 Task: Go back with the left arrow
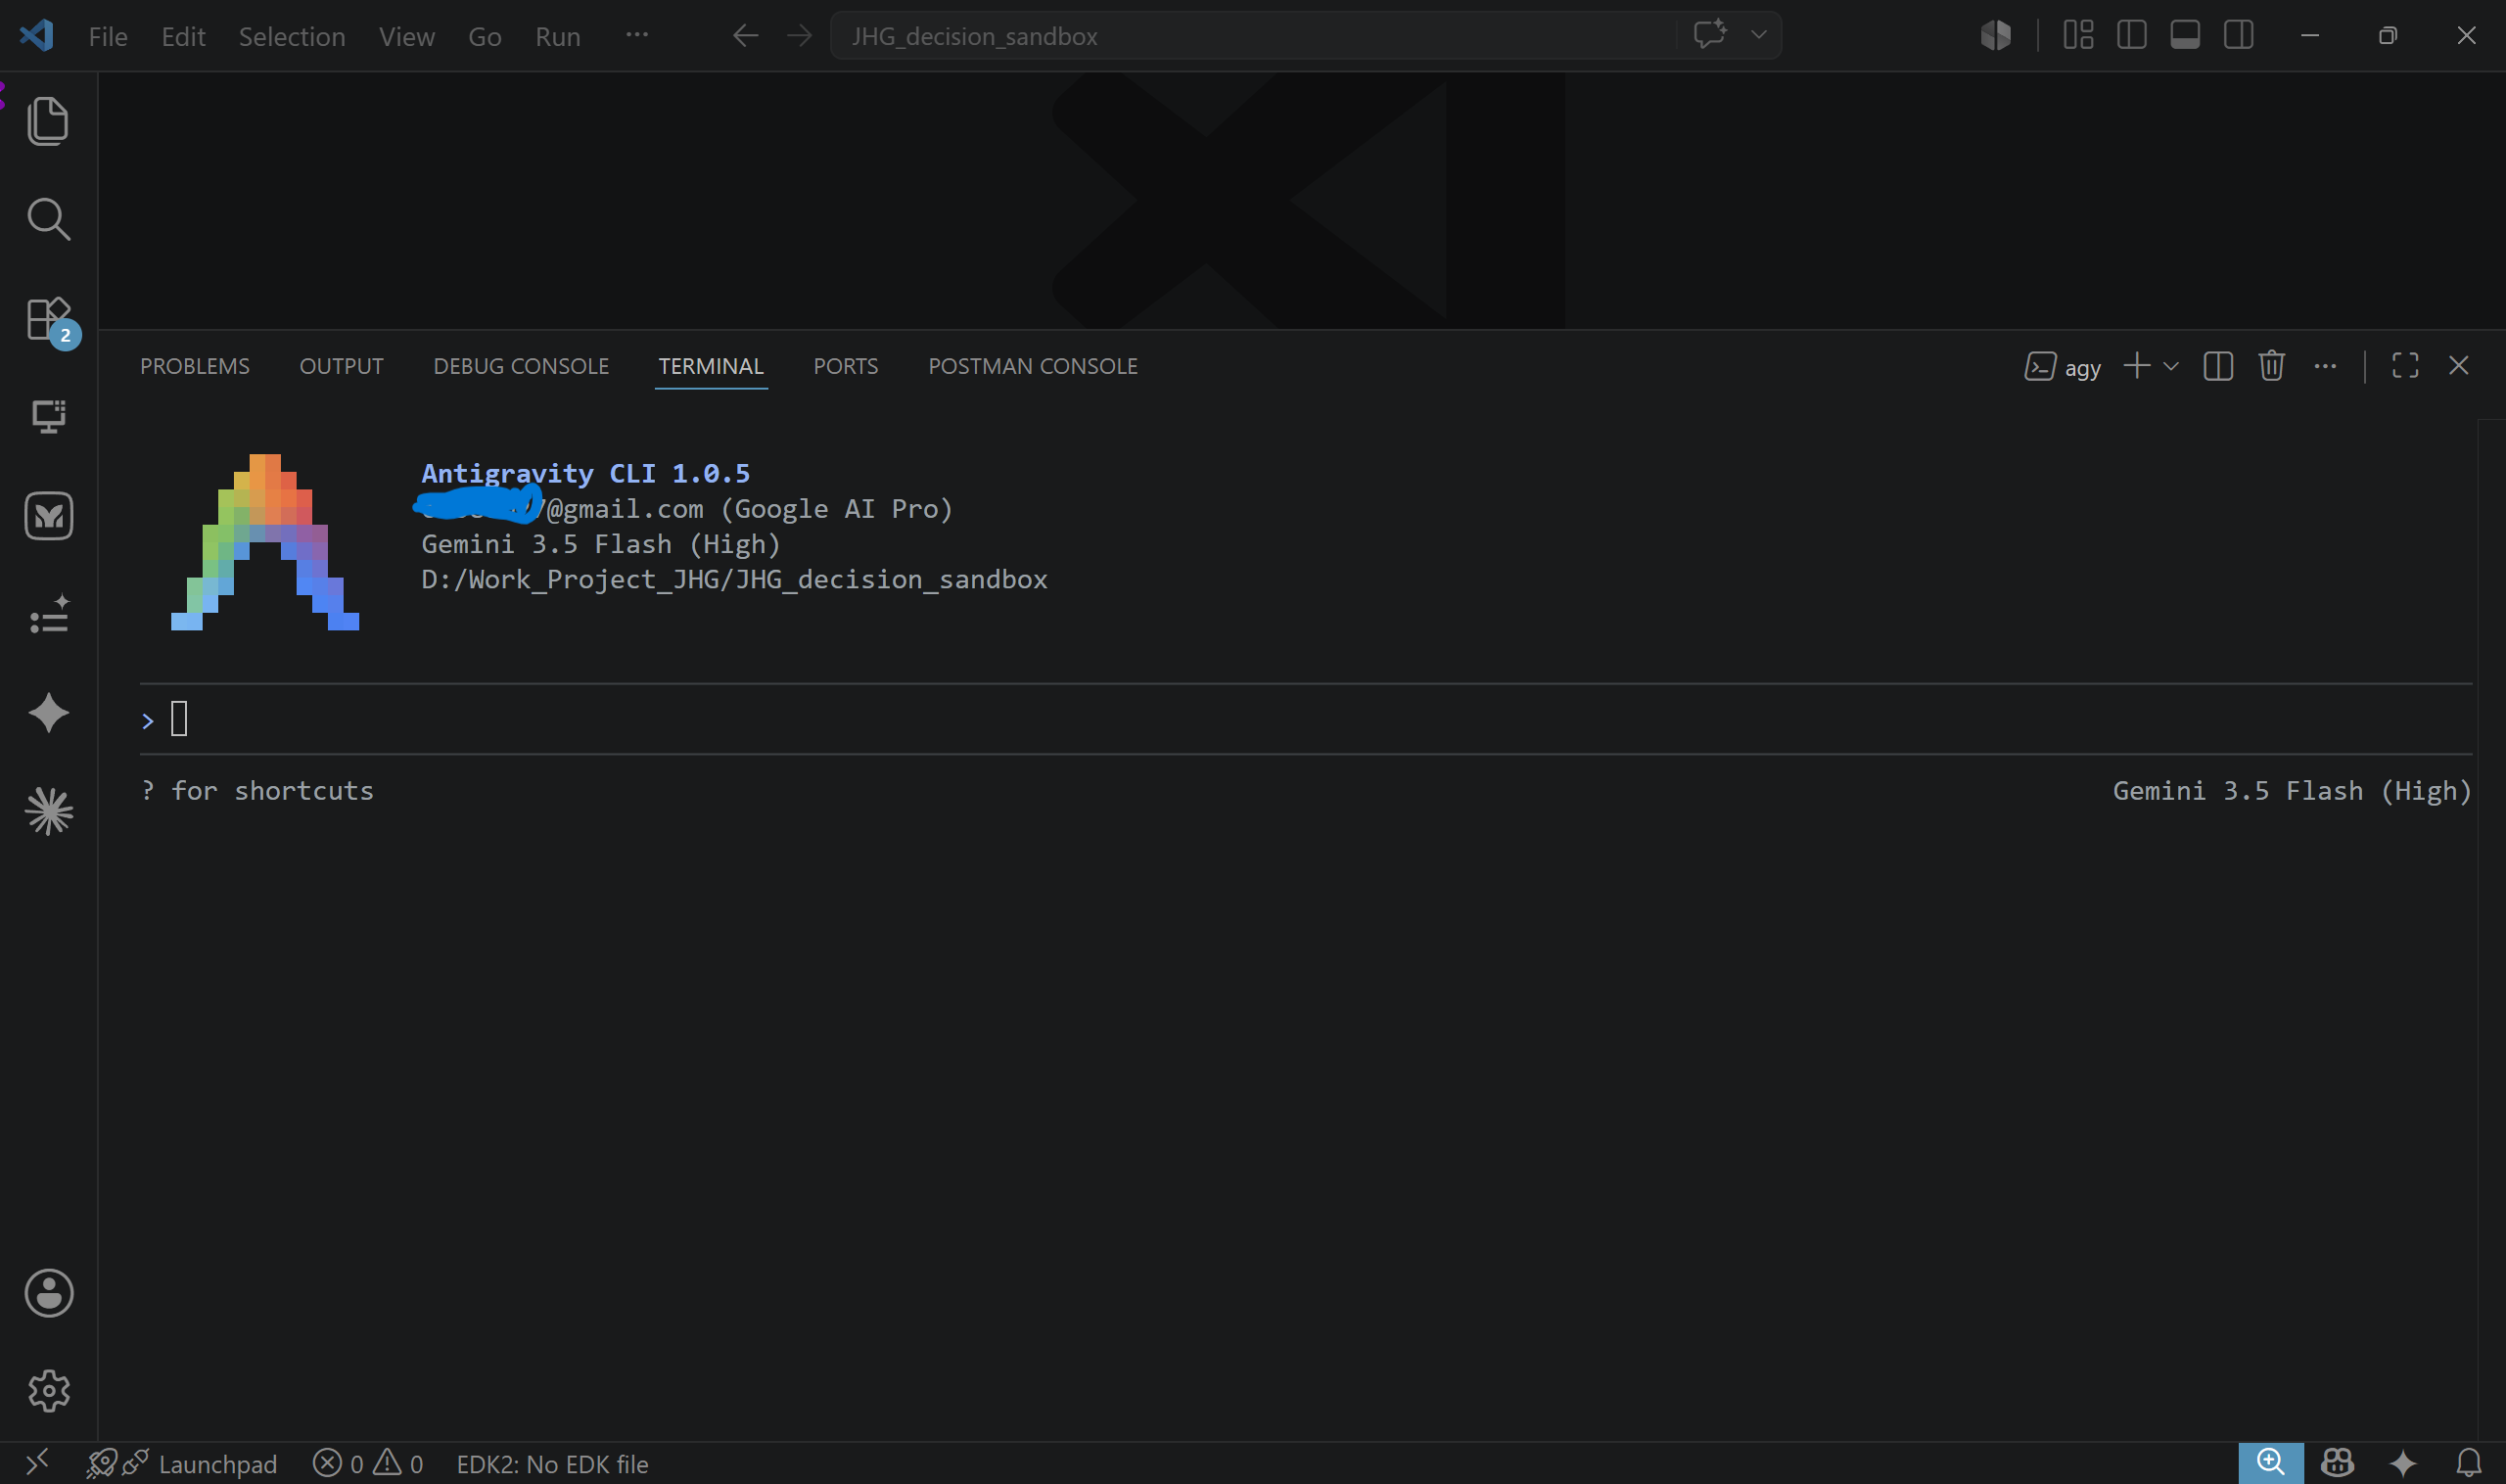pos(745,36)
